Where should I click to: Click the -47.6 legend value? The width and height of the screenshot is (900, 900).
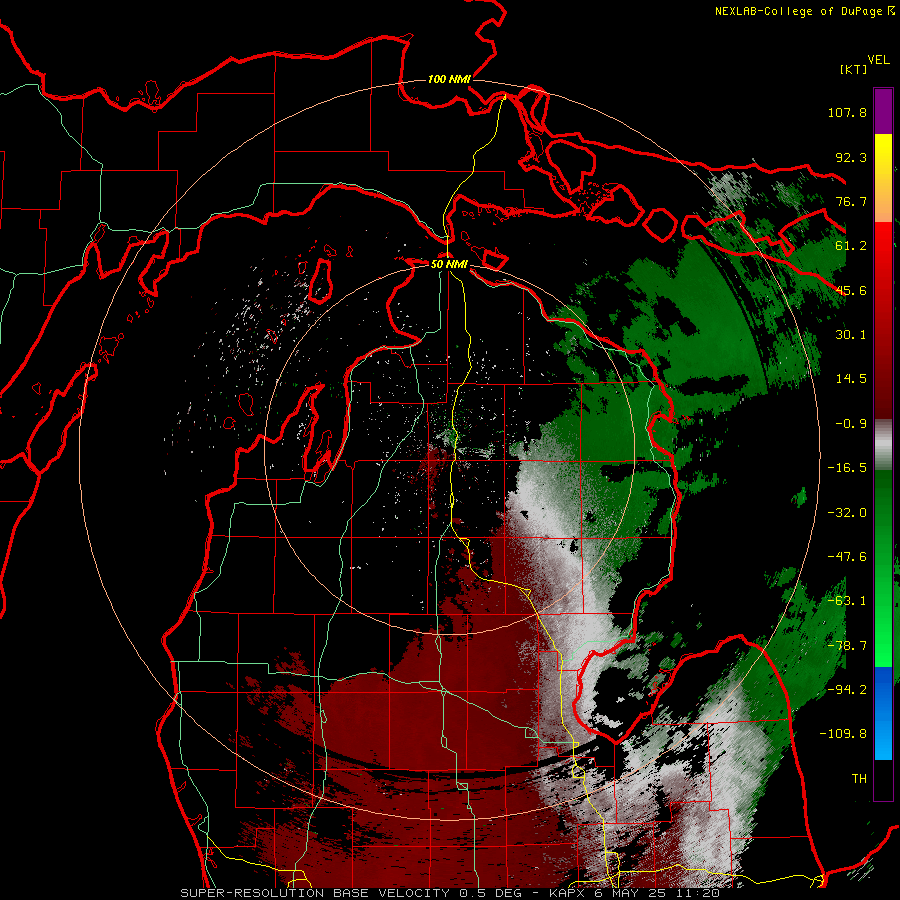point(847,557)
